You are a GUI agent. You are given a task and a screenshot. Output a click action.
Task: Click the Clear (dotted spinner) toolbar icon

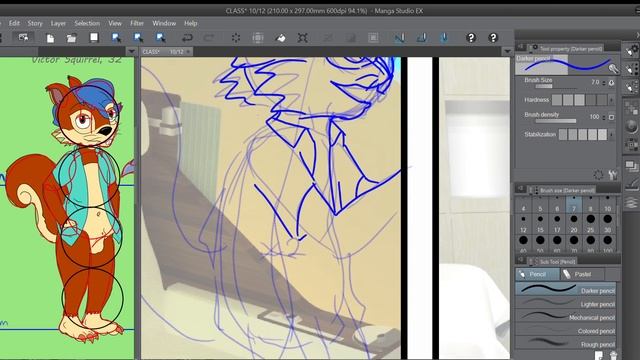click(x=236, y=38)
